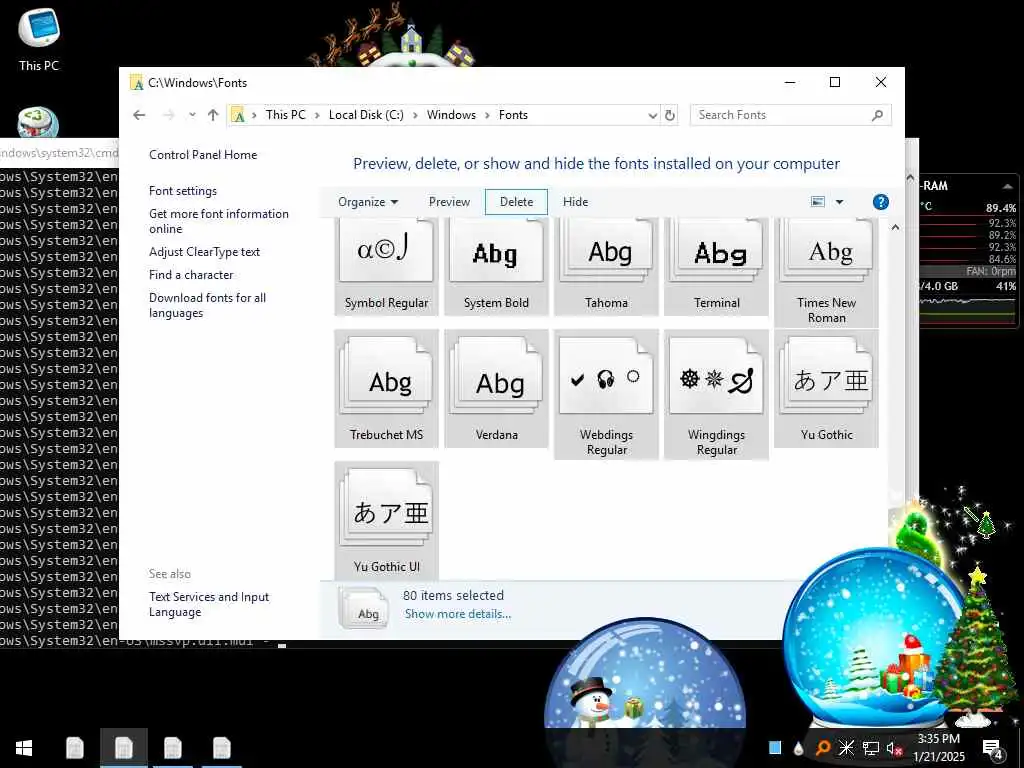The image size is (1024, 768).
Task: Open Download fonts for all languages
Action: [x=208, y=305]
